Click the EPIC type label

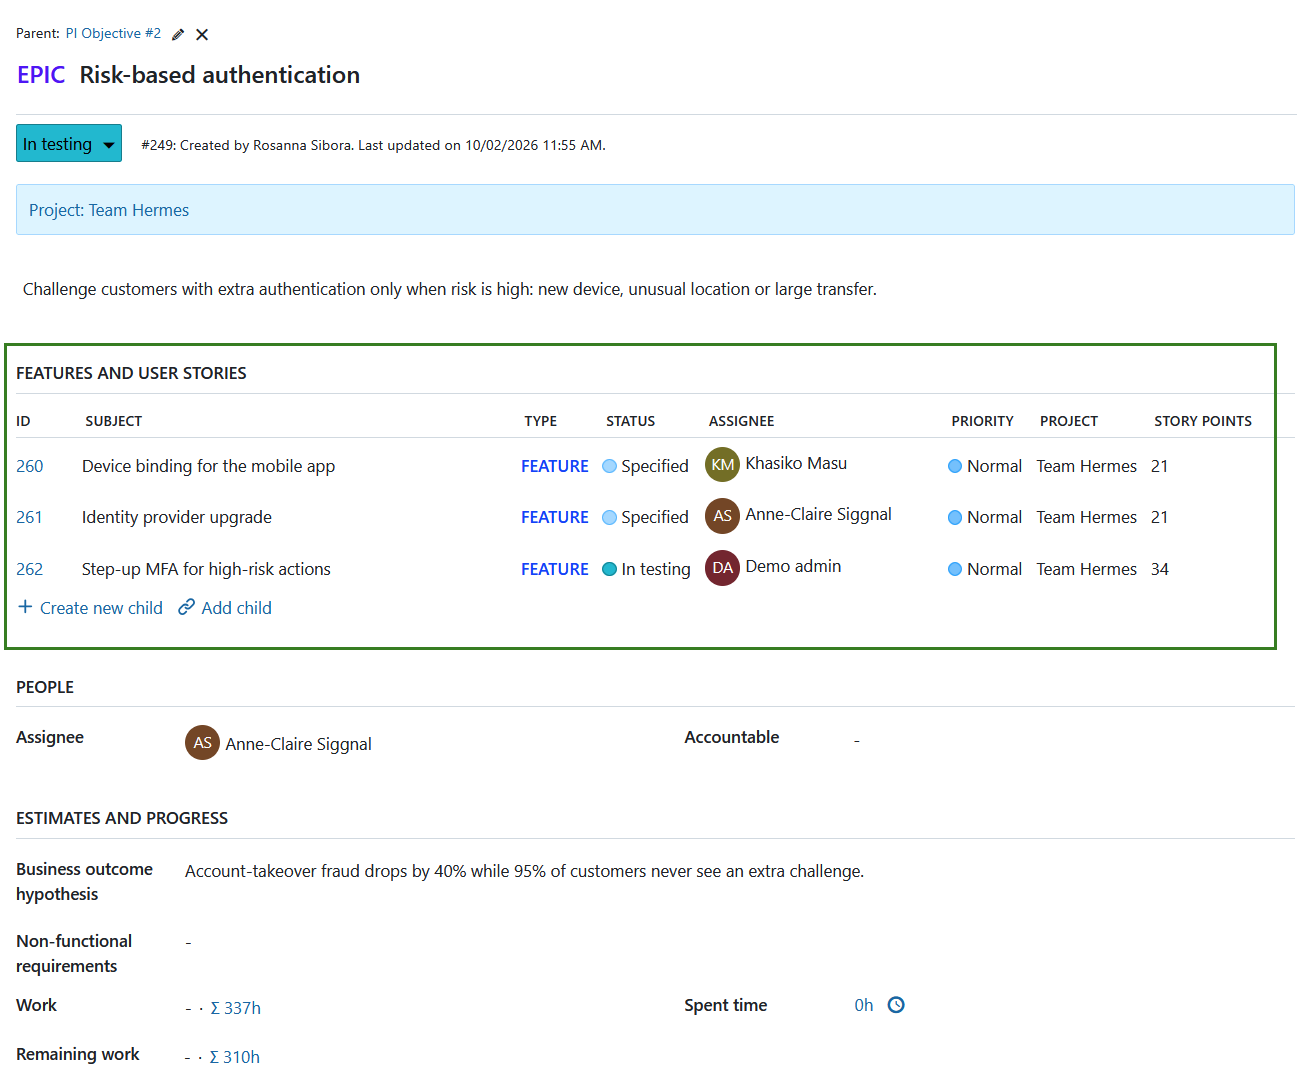pyautogui.click(x=41, y=75)
